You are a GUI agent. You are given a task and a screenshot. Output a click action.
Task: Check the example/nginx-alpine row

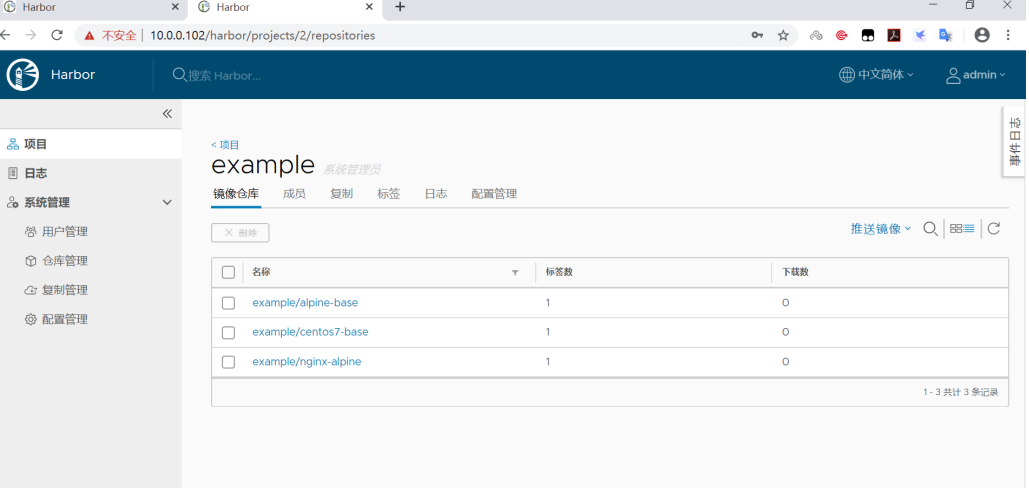point(228,362)
